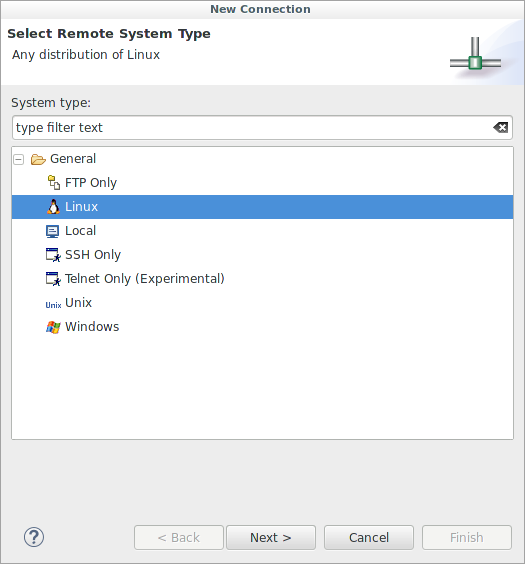Go to the next wizard page
Screen dimensions: 525x564
click(x=271, y=537)
